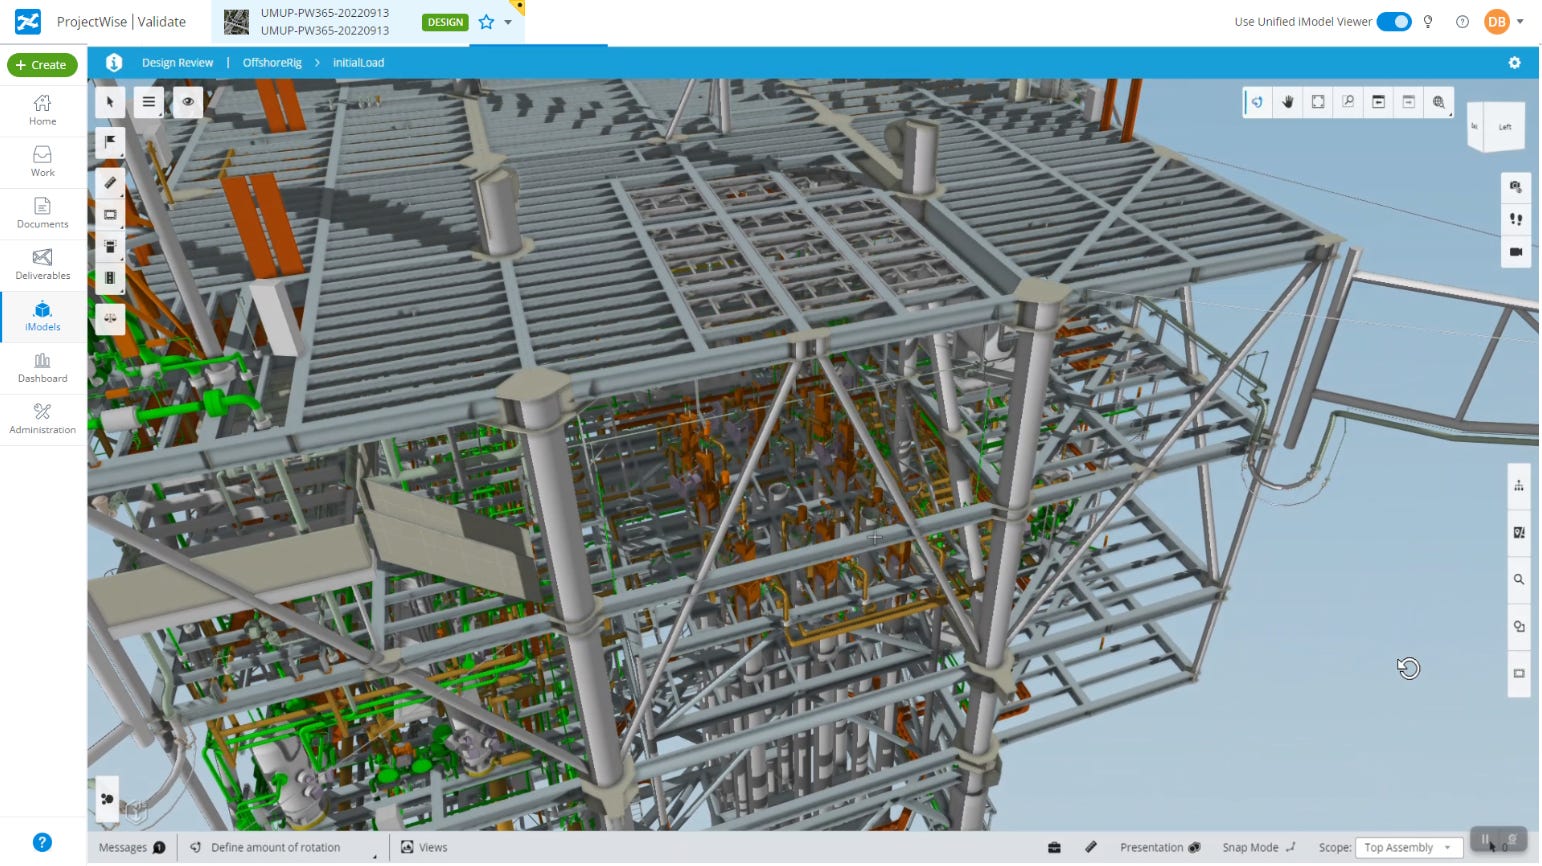Image resolution: width=1542 pixels, height=866 pixels.
Task: Open the briefcase toolbox in status bar
Action: pyautogui.click(x=1054, y=848)
